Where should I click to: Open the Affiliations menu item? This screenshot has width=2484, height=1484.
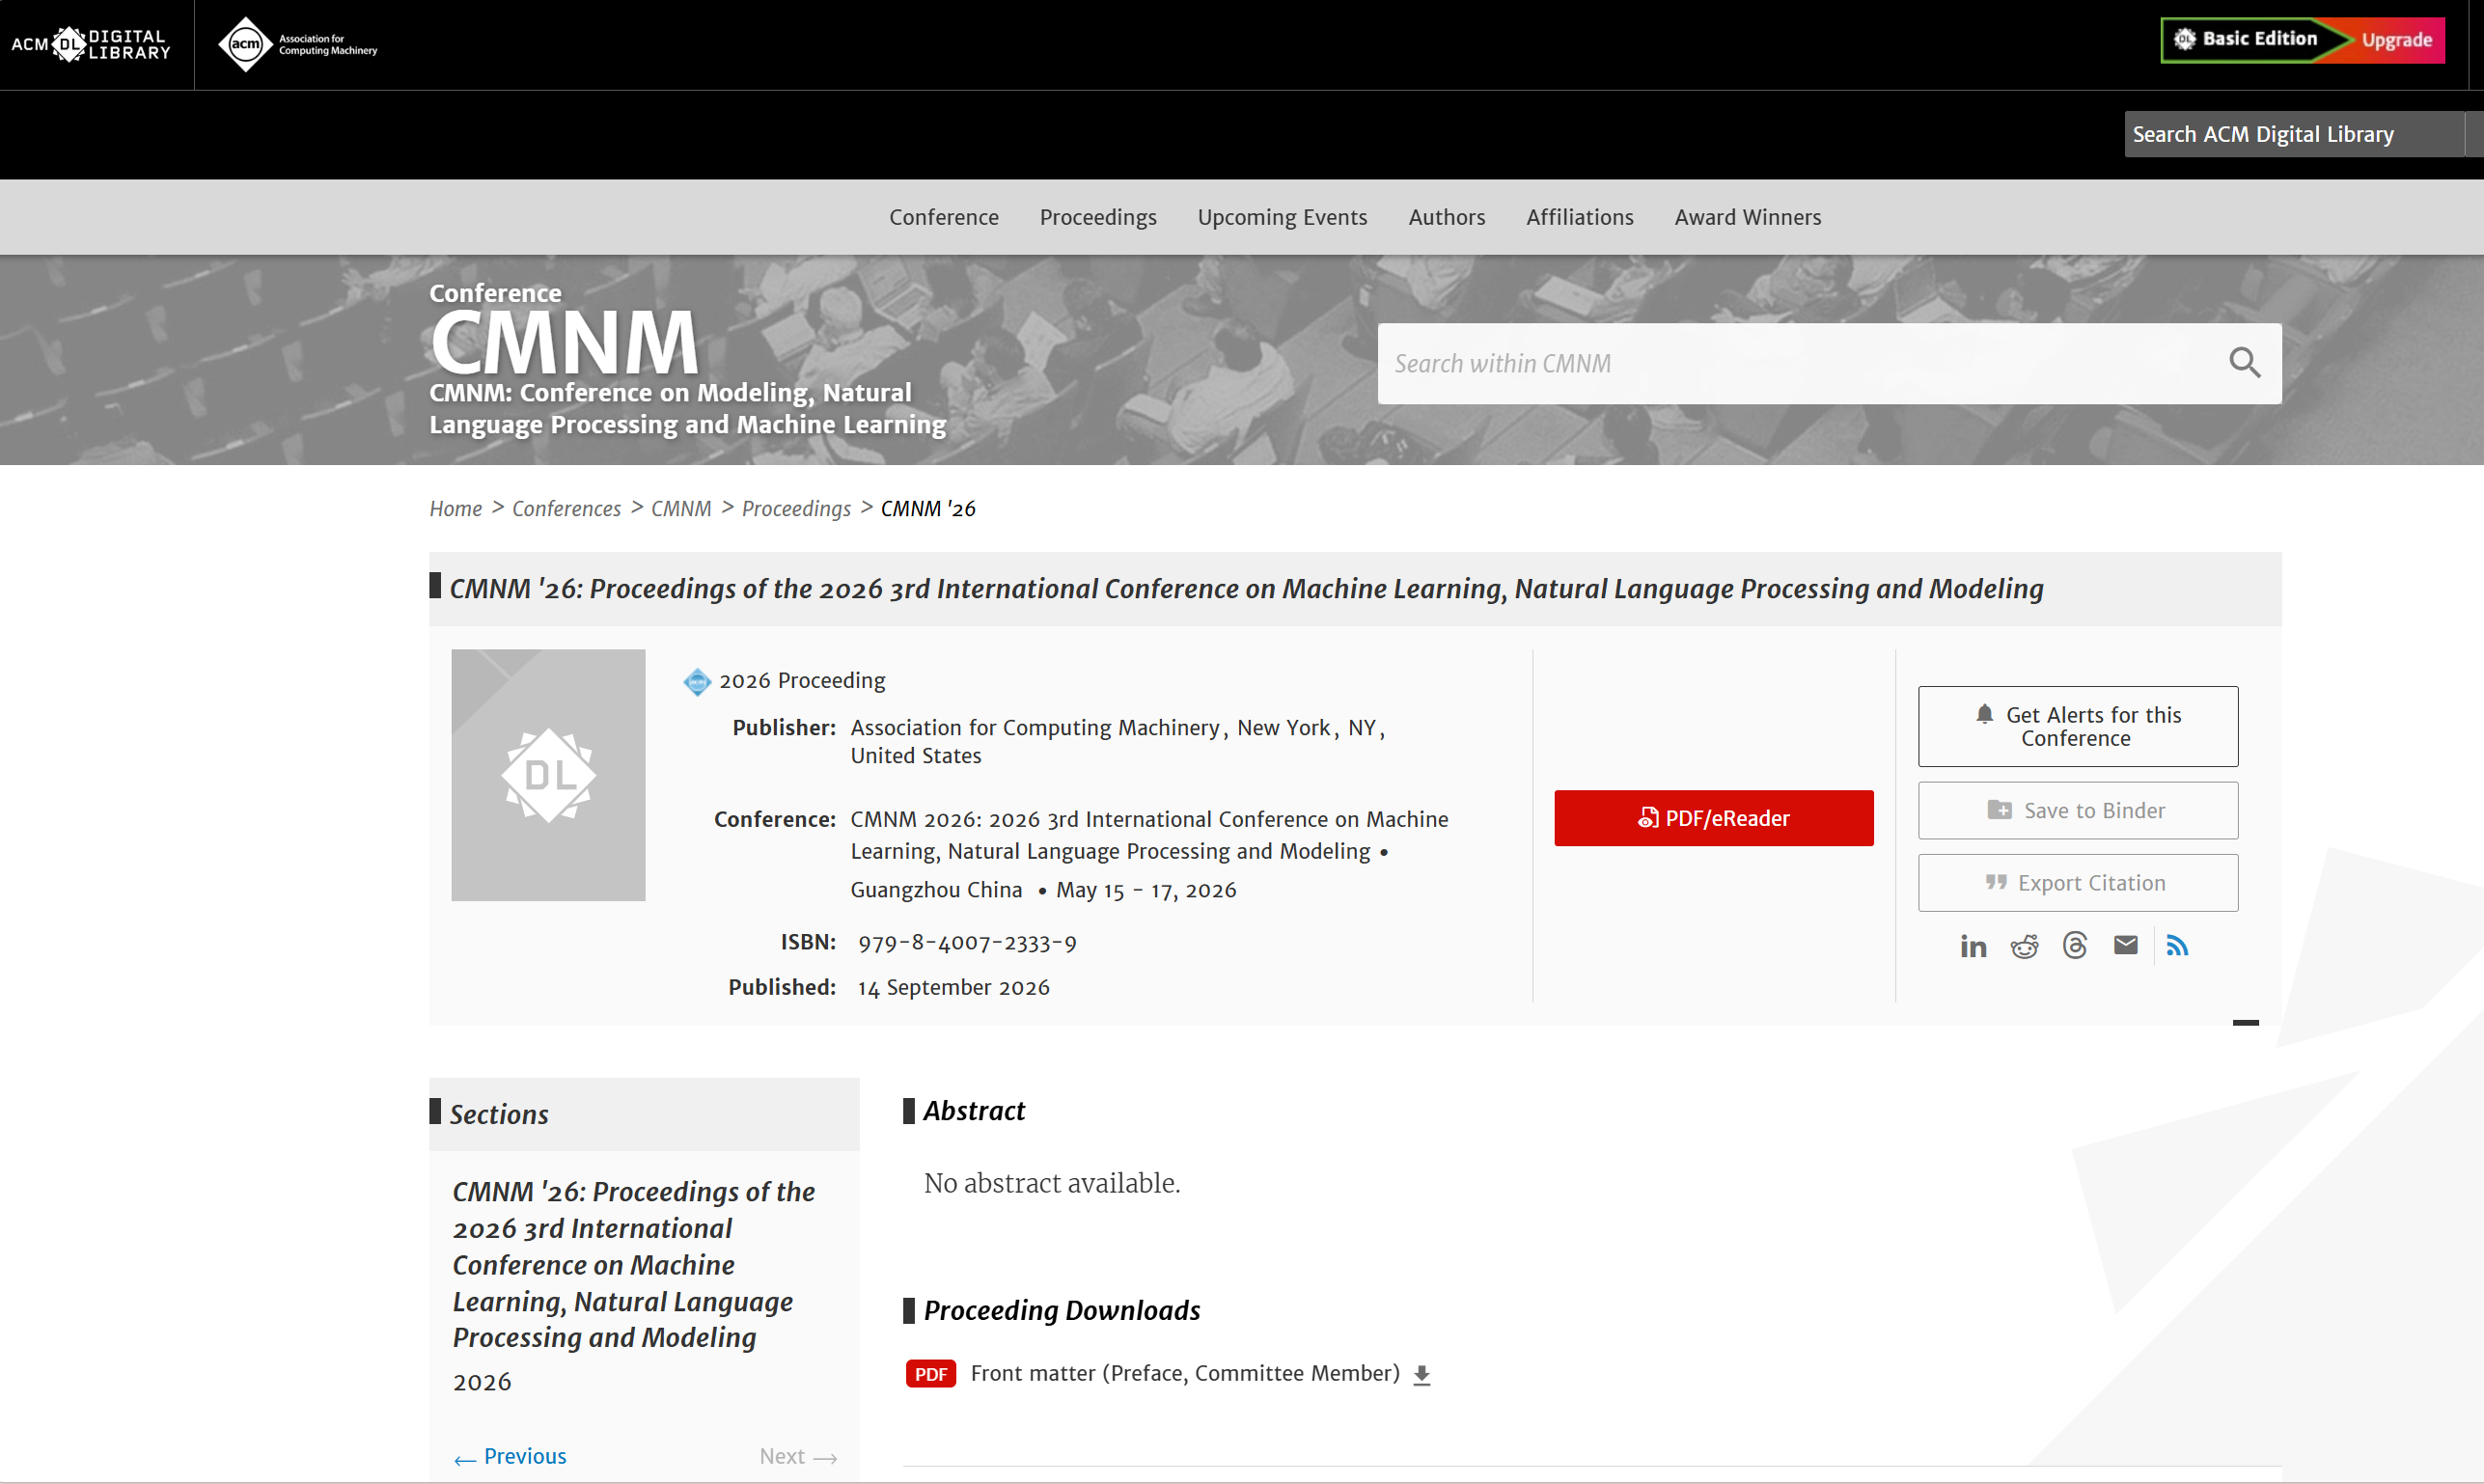[x=1579, y=217]
